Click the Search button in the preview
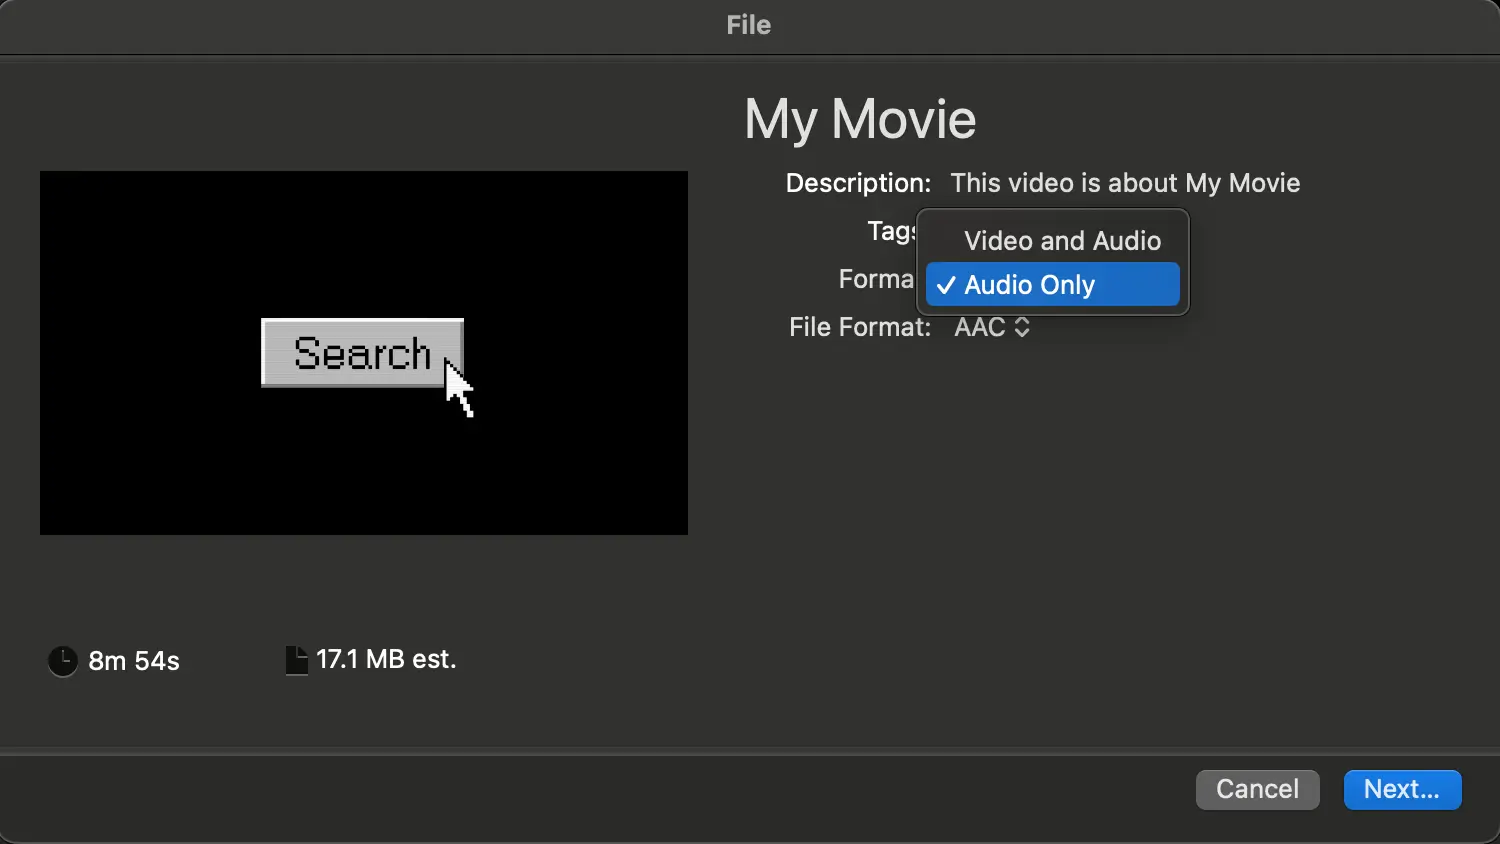 pos(360,353)
